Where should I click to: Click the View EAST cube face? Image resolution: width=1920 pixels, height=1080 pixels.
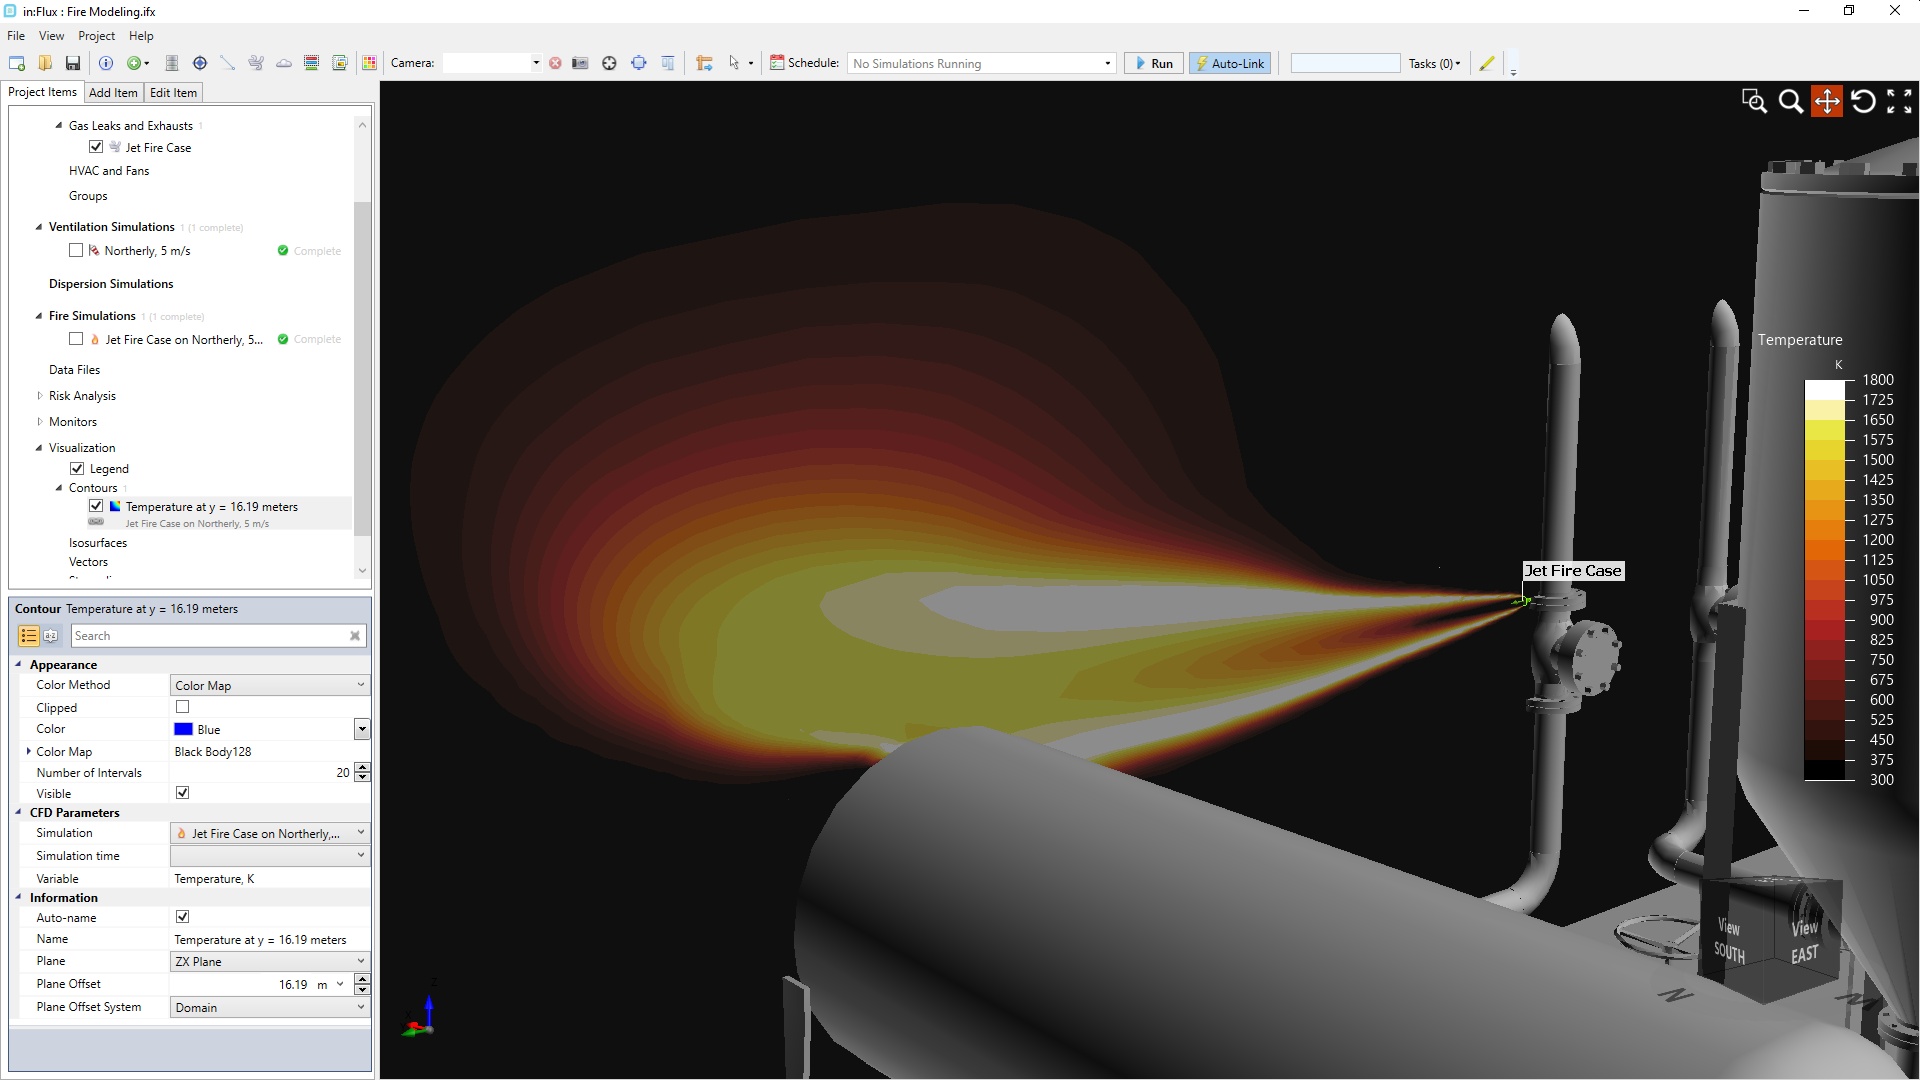(x=1805, y=941)
